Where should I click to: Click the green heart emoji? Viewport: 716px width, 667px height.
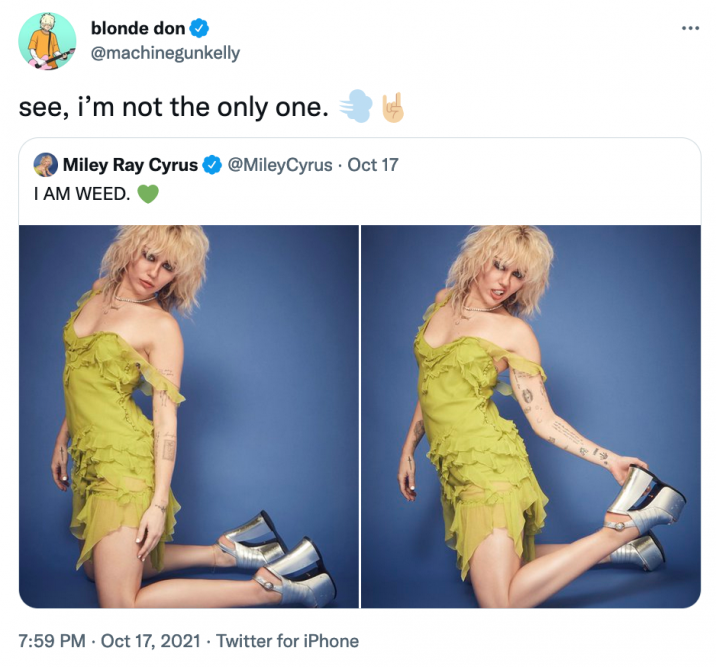coord(147,192)
